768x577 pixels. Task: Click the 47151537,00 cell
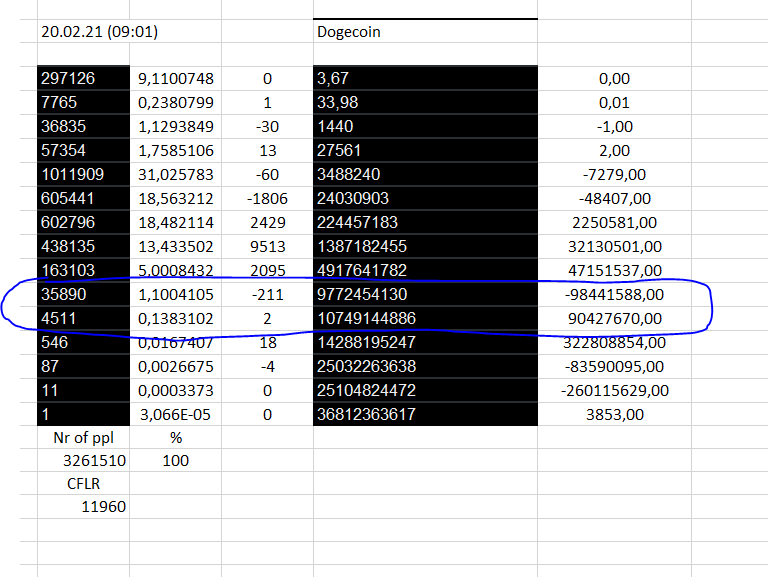[x=614, y=270]
